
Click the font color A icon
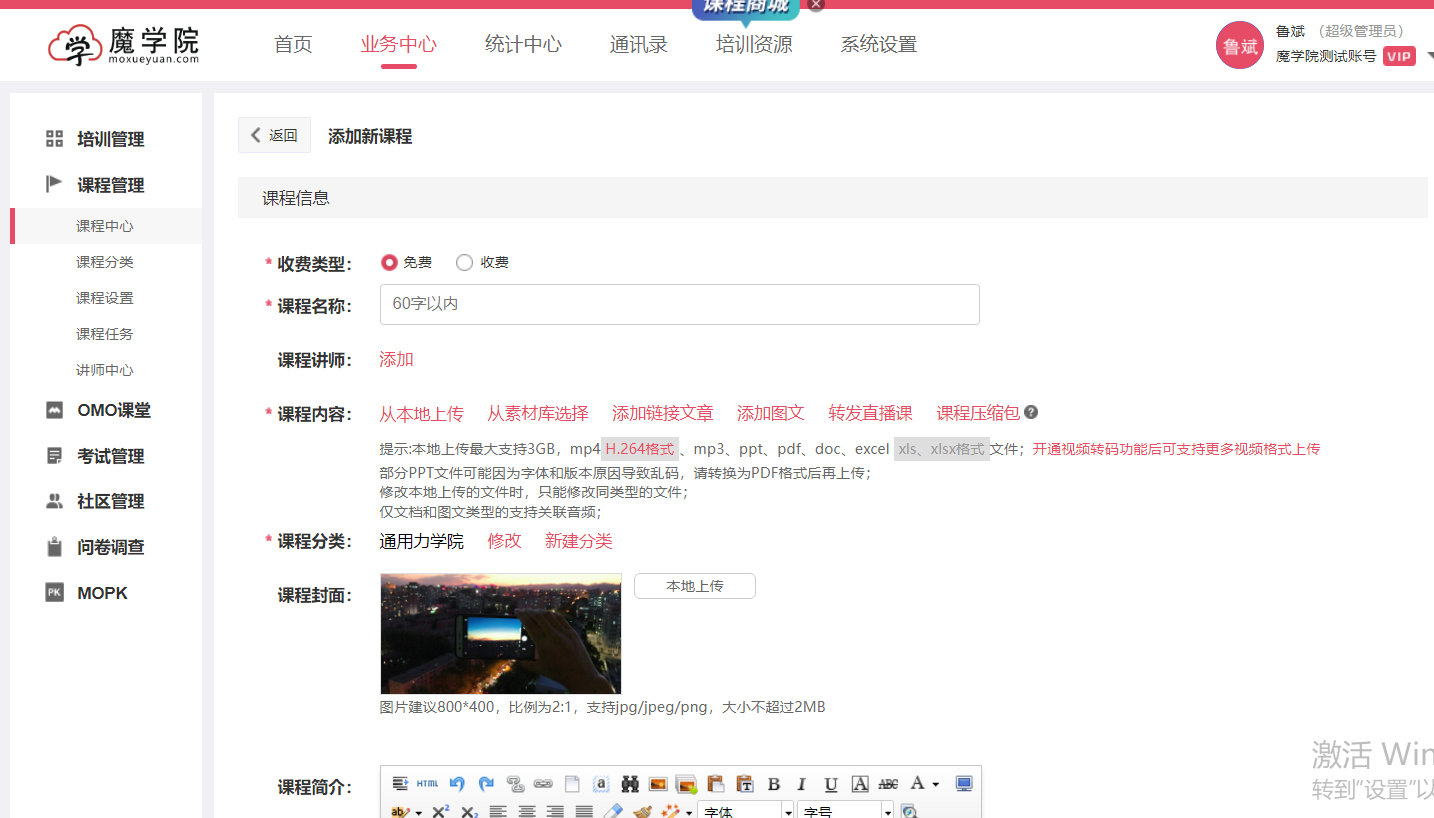[918, 783]
